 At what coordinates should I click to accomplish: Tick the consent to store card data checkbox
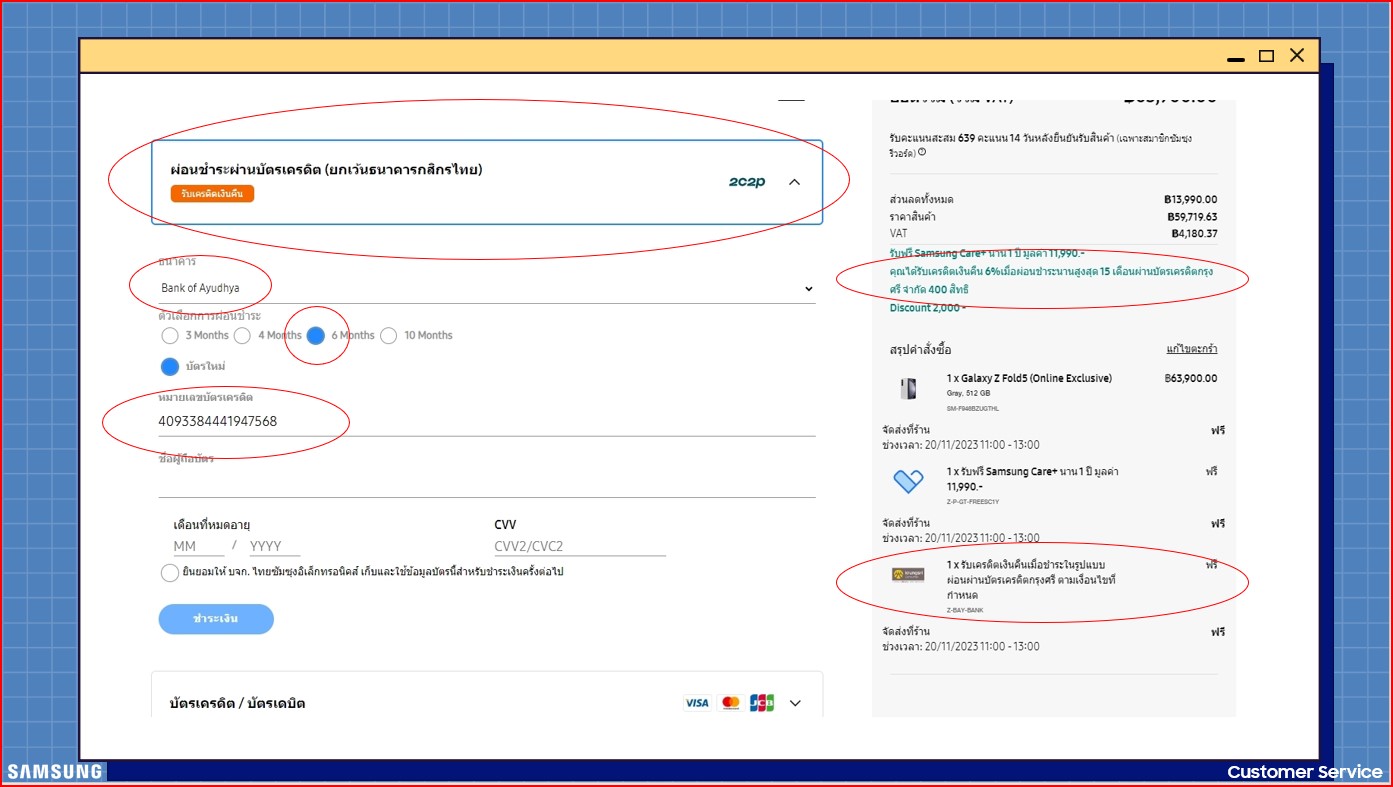tap(170, 573)
